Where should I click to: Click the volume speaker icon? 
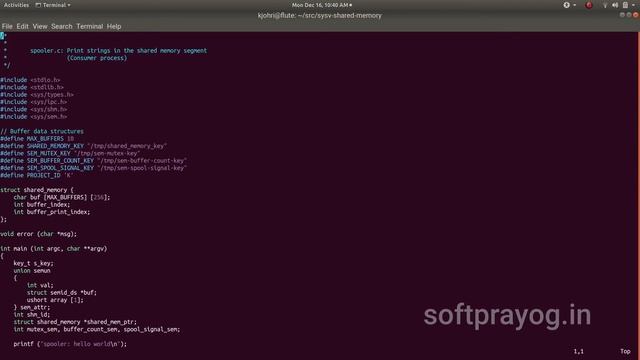pos(615,5)
